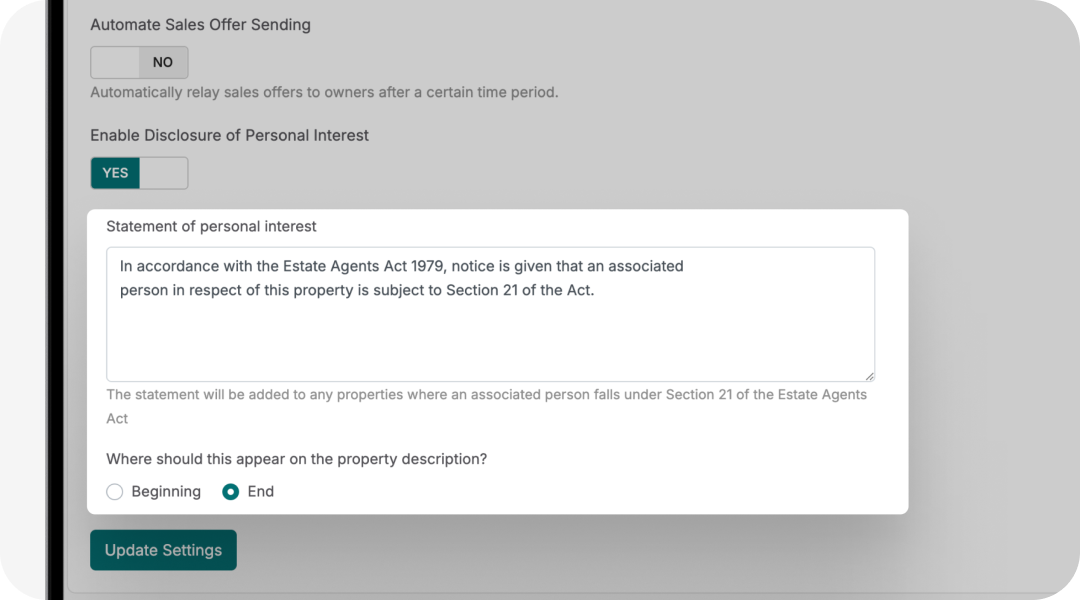This screenshot has width=1080, height=600.
Task: Click the textarea resize handle
Action: 868,375
